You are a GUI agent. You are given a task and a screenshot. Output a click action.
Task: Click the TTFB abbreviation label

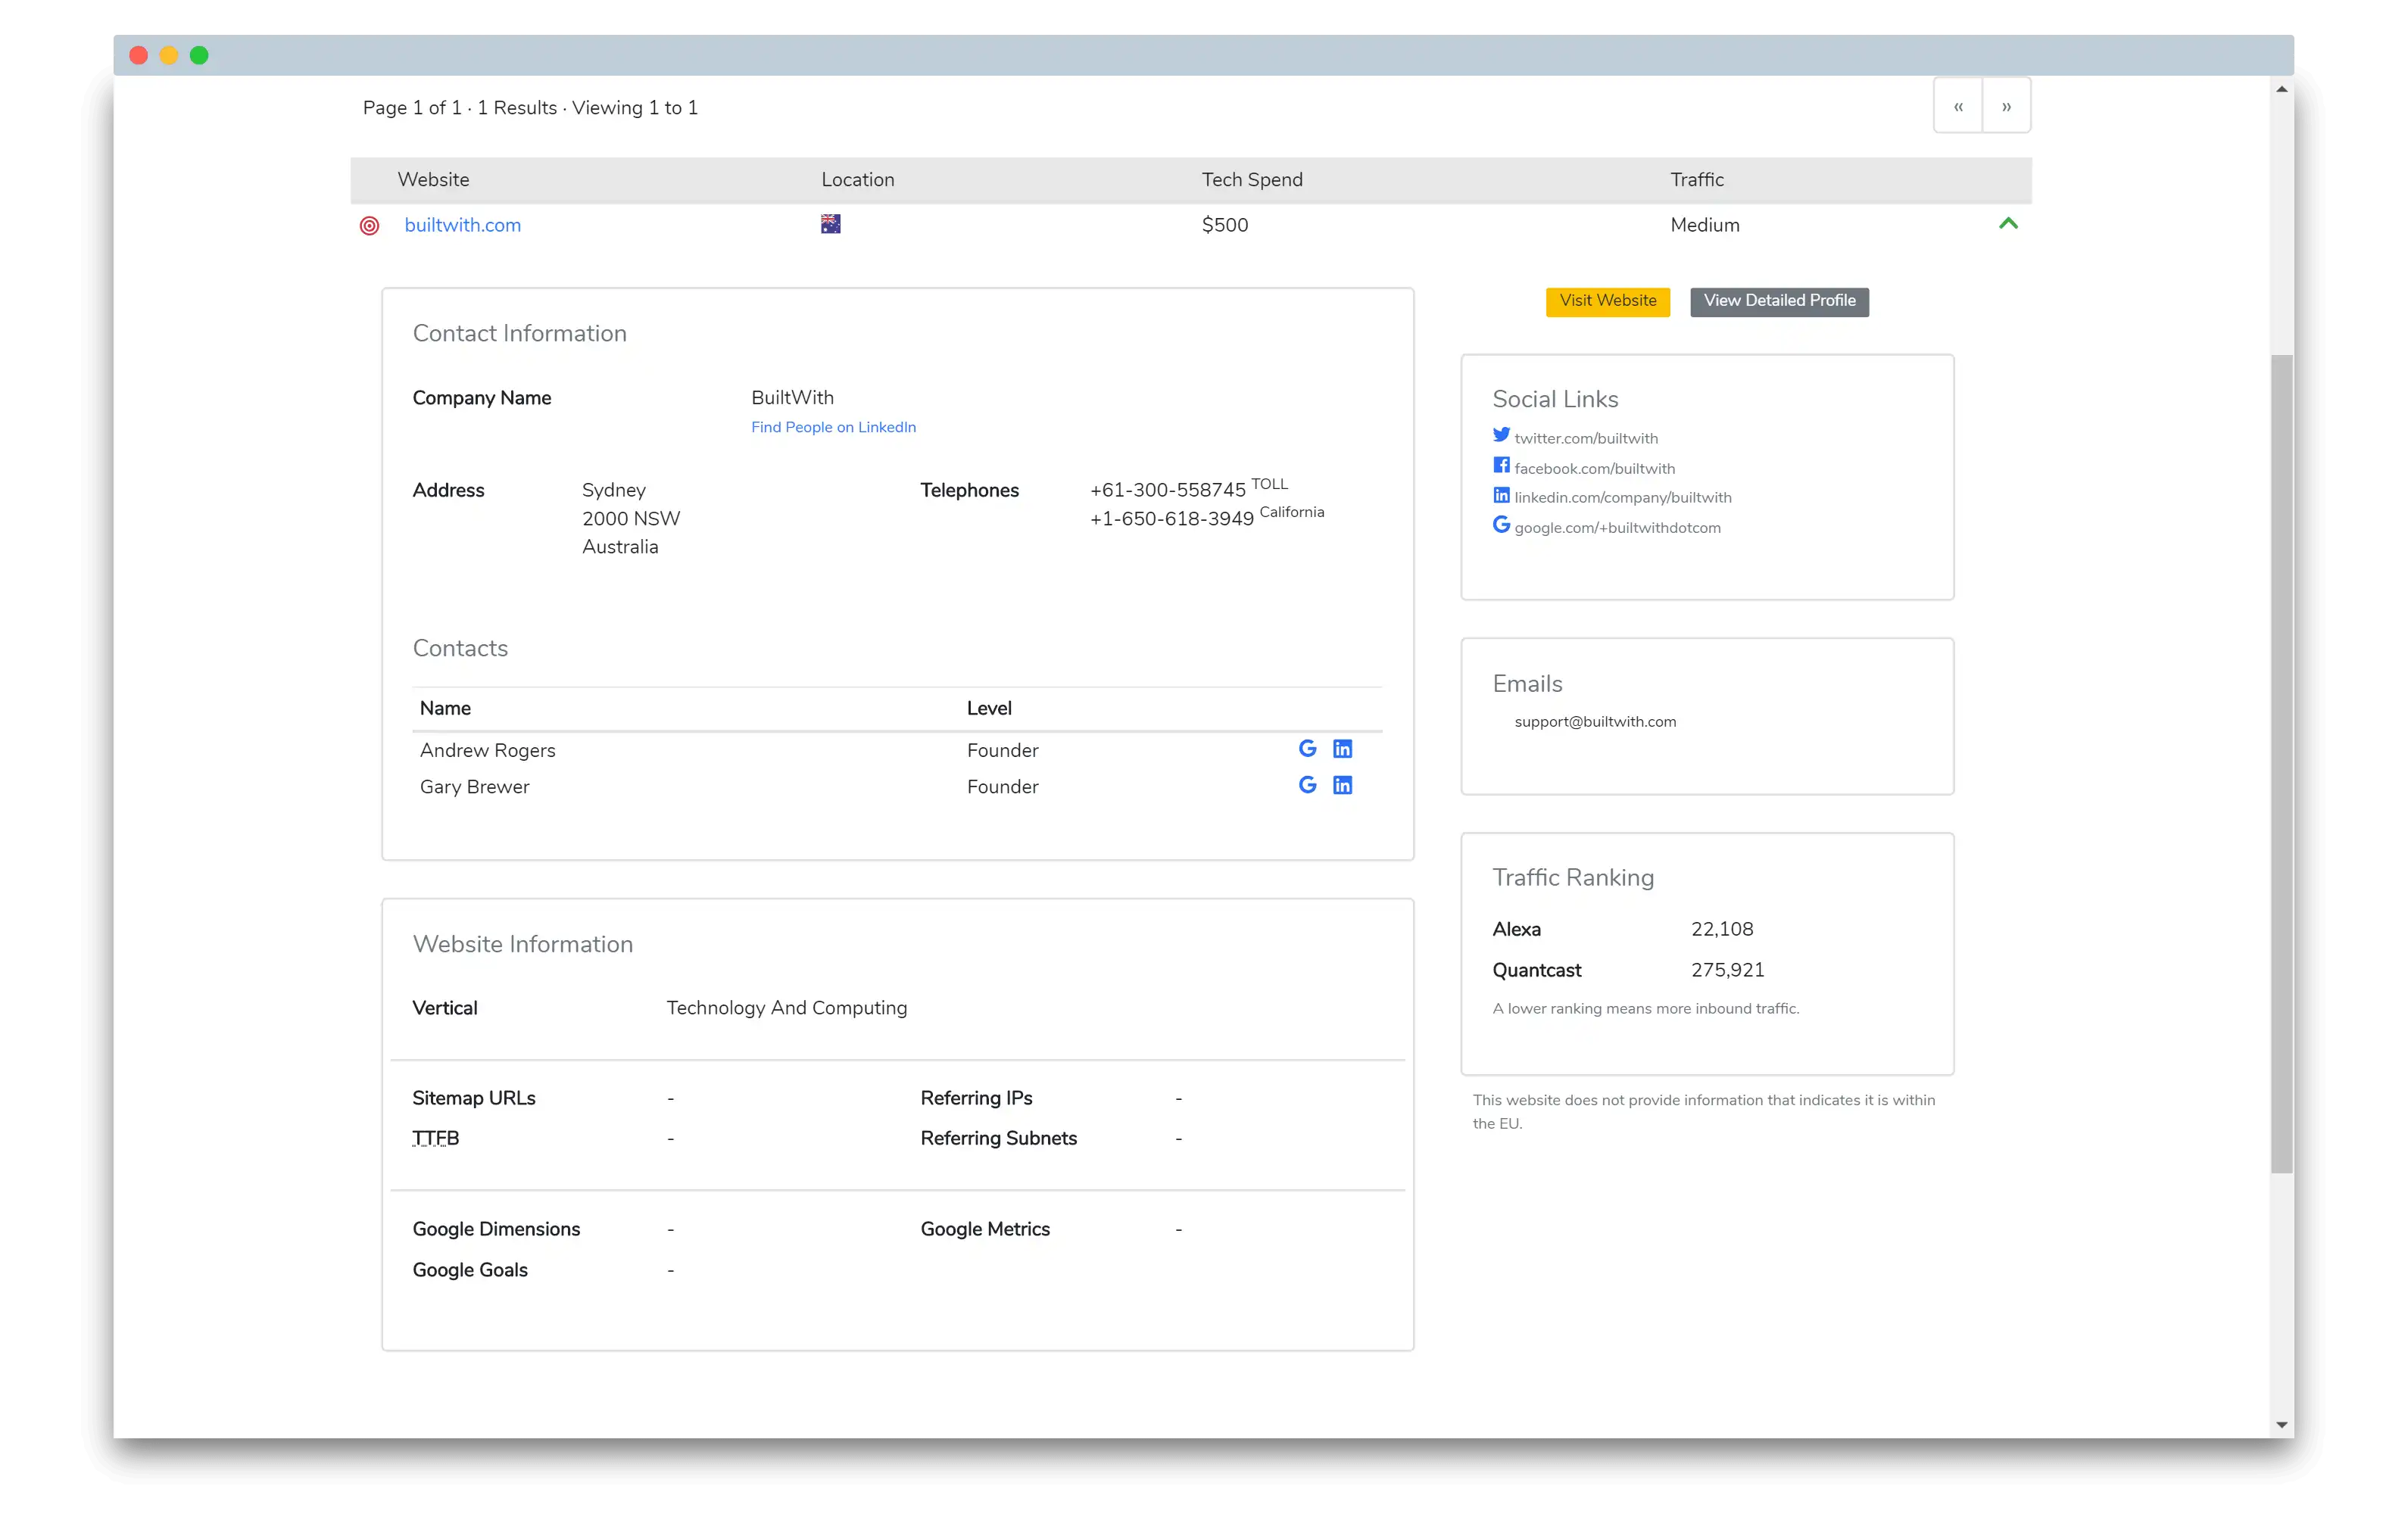pyautogui.click(x=435, y=1139)
